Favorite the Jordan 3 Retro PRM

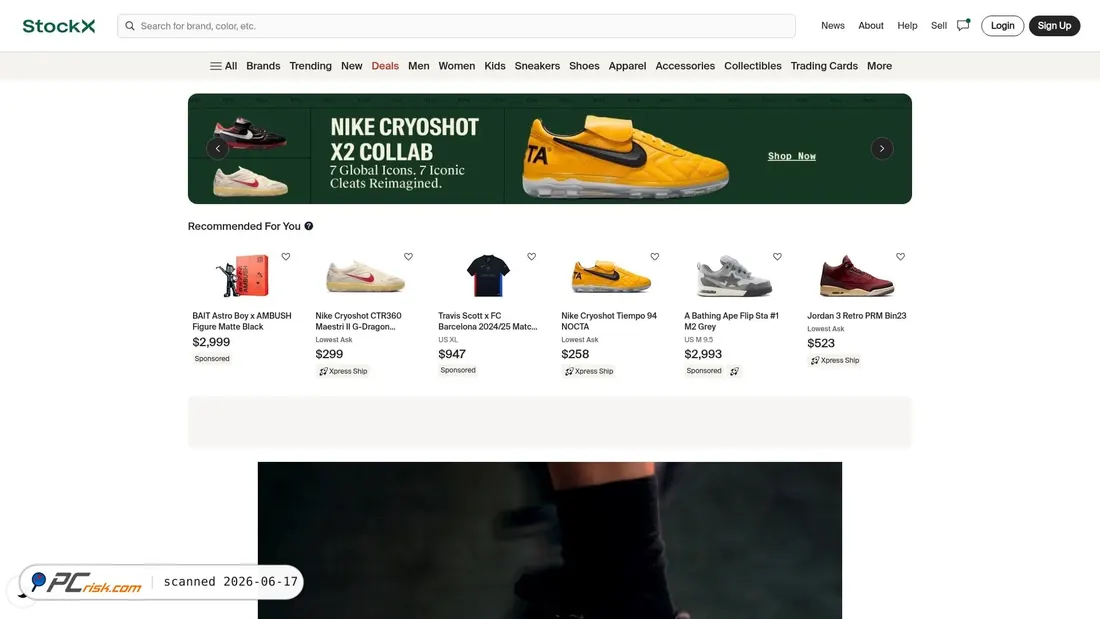click(900, 257)
